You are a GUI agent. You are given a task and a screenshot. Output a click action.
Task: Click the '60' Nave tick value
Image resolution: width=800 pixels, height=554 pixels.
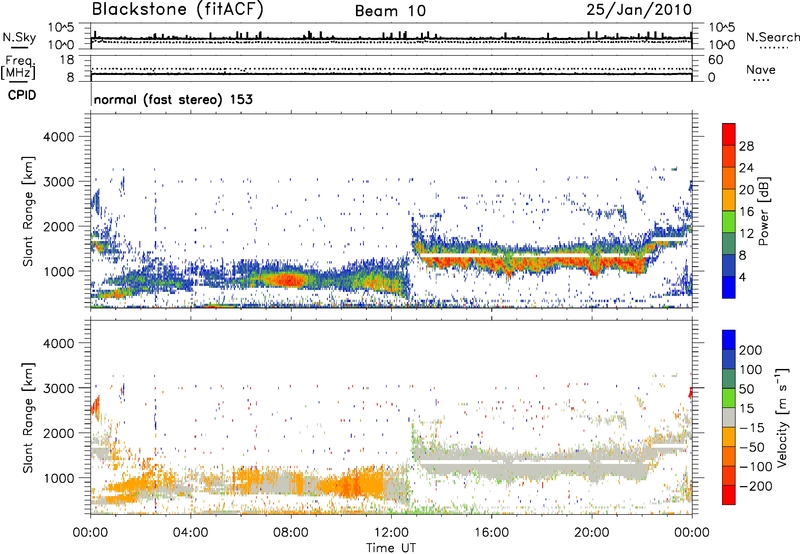tap(715, 60)
